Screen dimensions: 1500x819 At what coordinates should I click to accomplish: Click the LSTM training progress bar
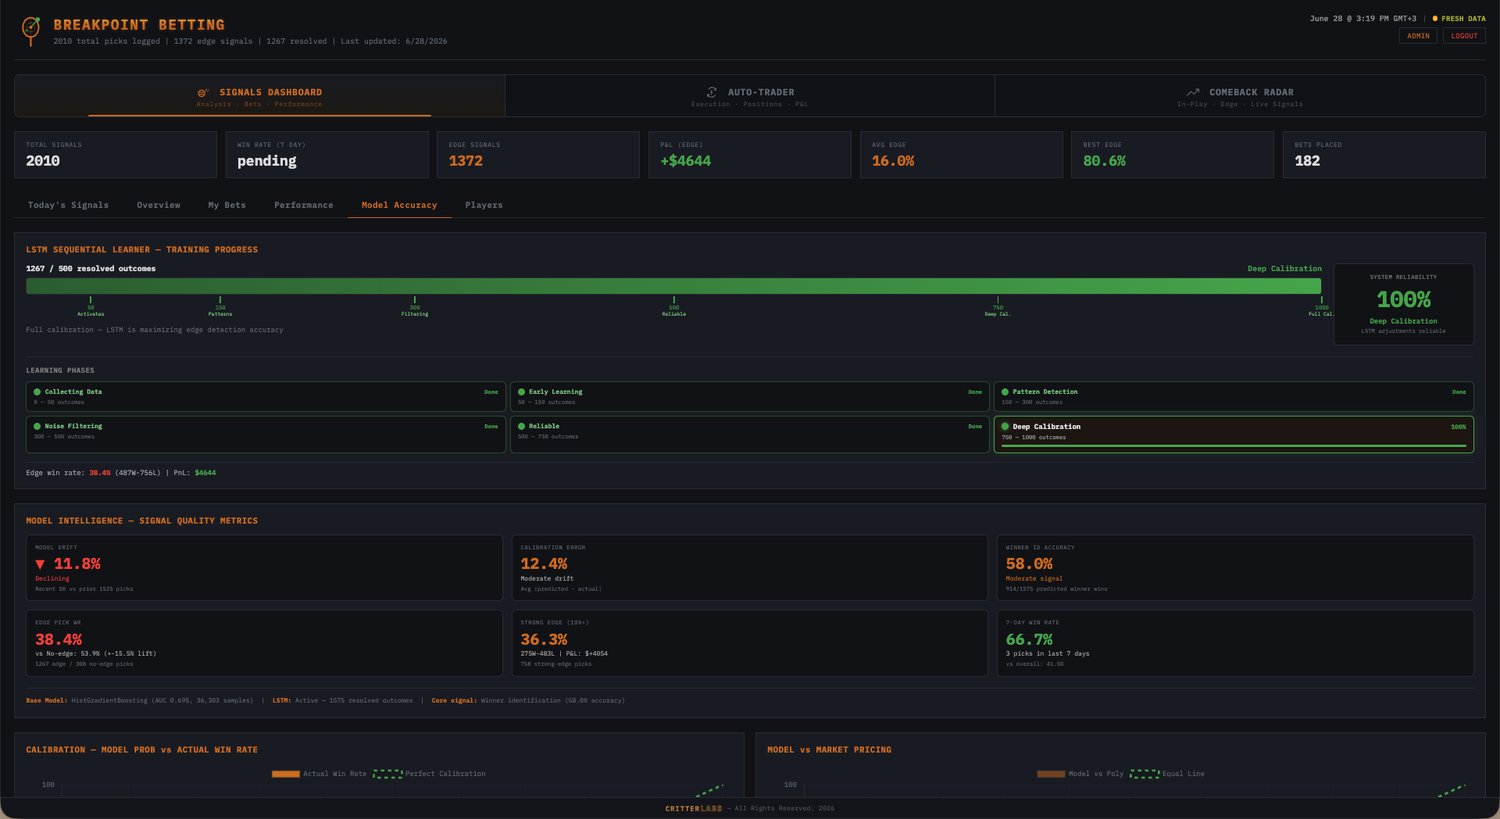click(673, 286)
